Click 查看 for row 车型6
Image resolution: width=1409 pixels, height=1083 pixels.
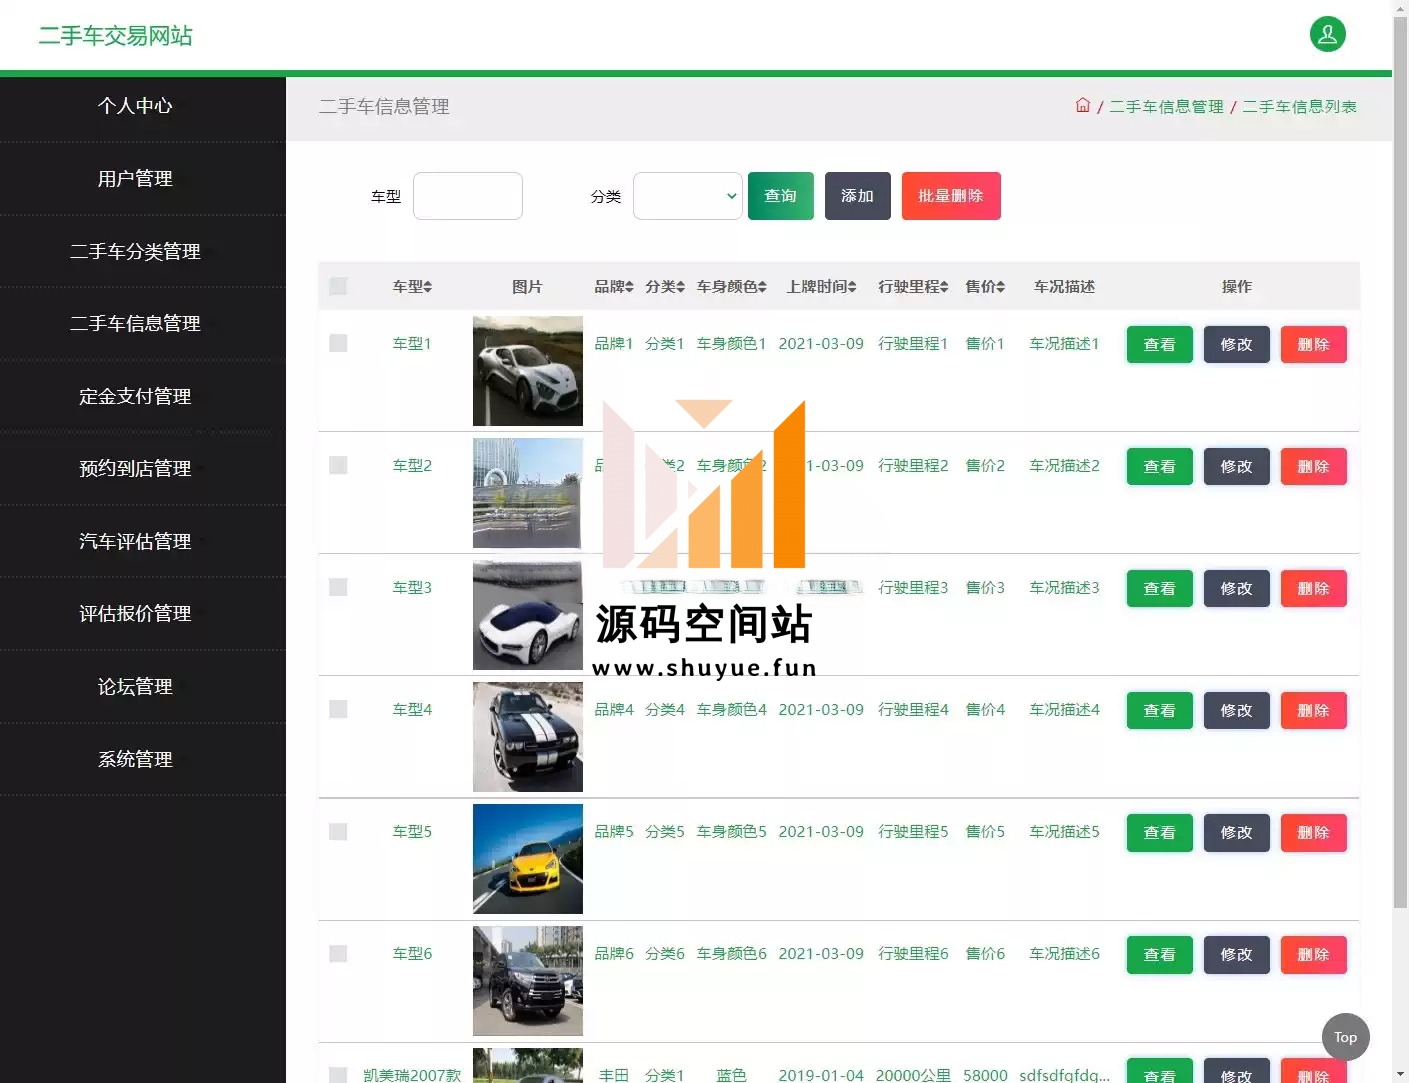1160,954
